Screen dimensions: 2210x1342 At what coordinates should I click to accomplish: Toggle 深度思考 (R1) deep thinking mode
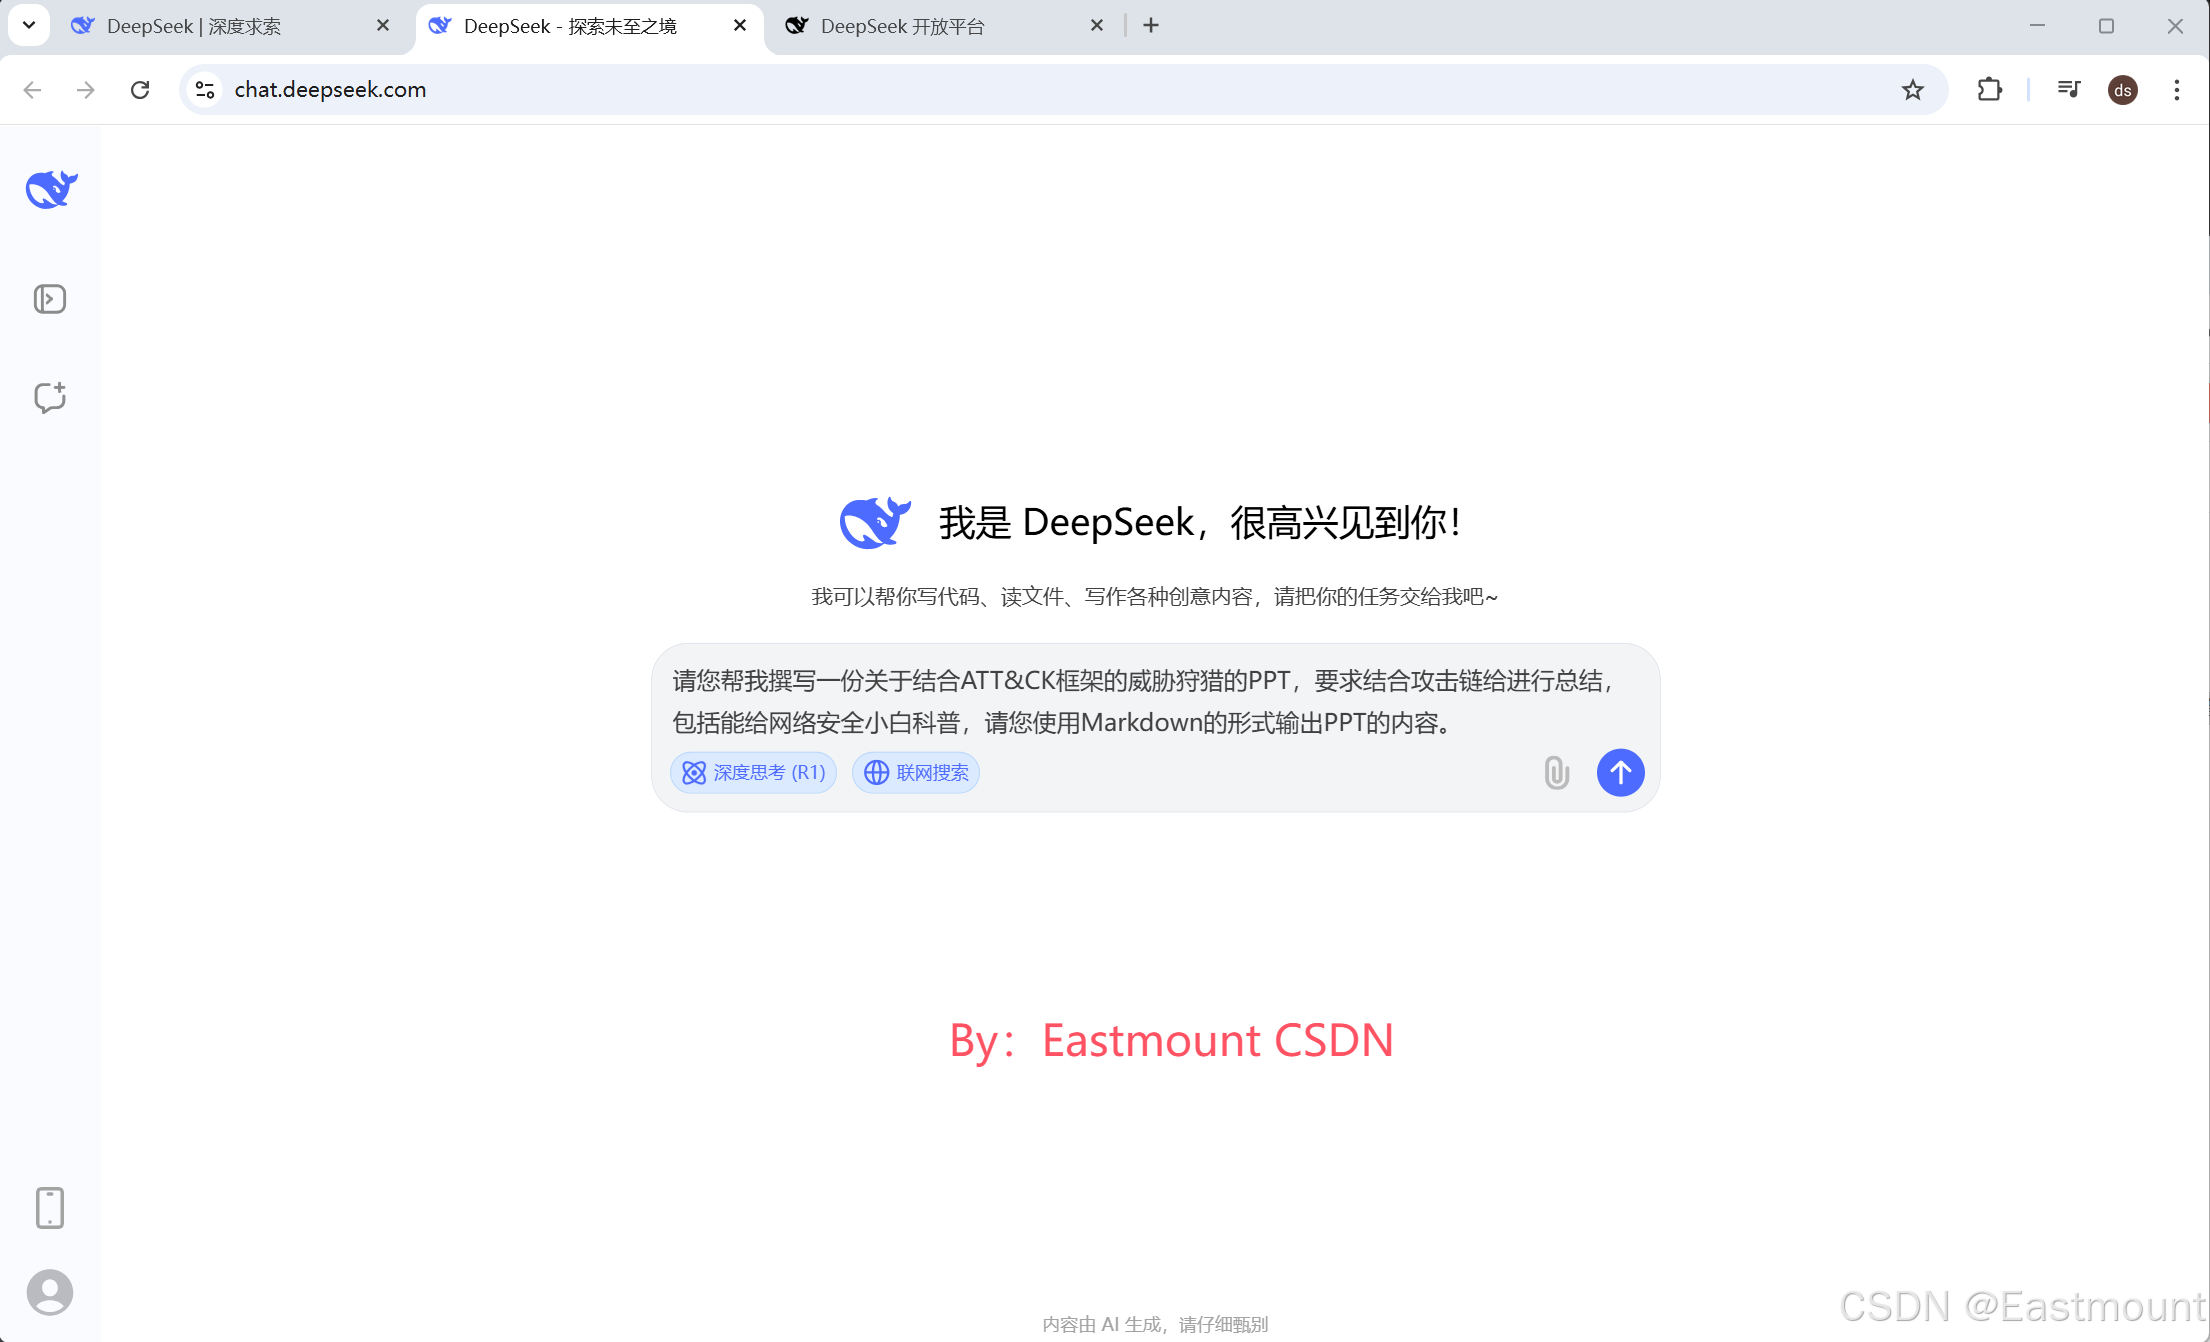click(754, 772)
